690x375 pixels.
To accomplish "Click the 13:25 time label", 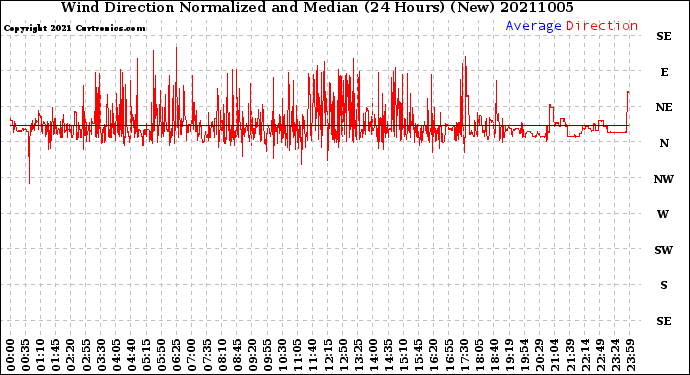I will coord(358,355).
